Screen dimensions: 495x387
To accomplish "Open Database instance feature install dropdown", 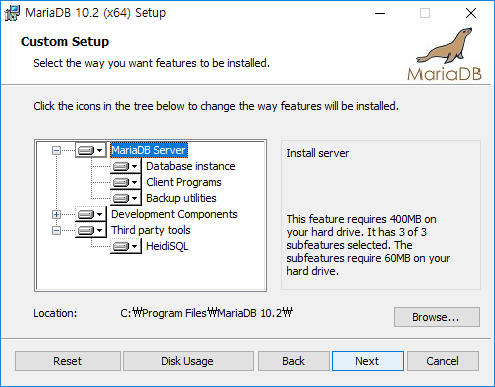I will pos(126,166).
